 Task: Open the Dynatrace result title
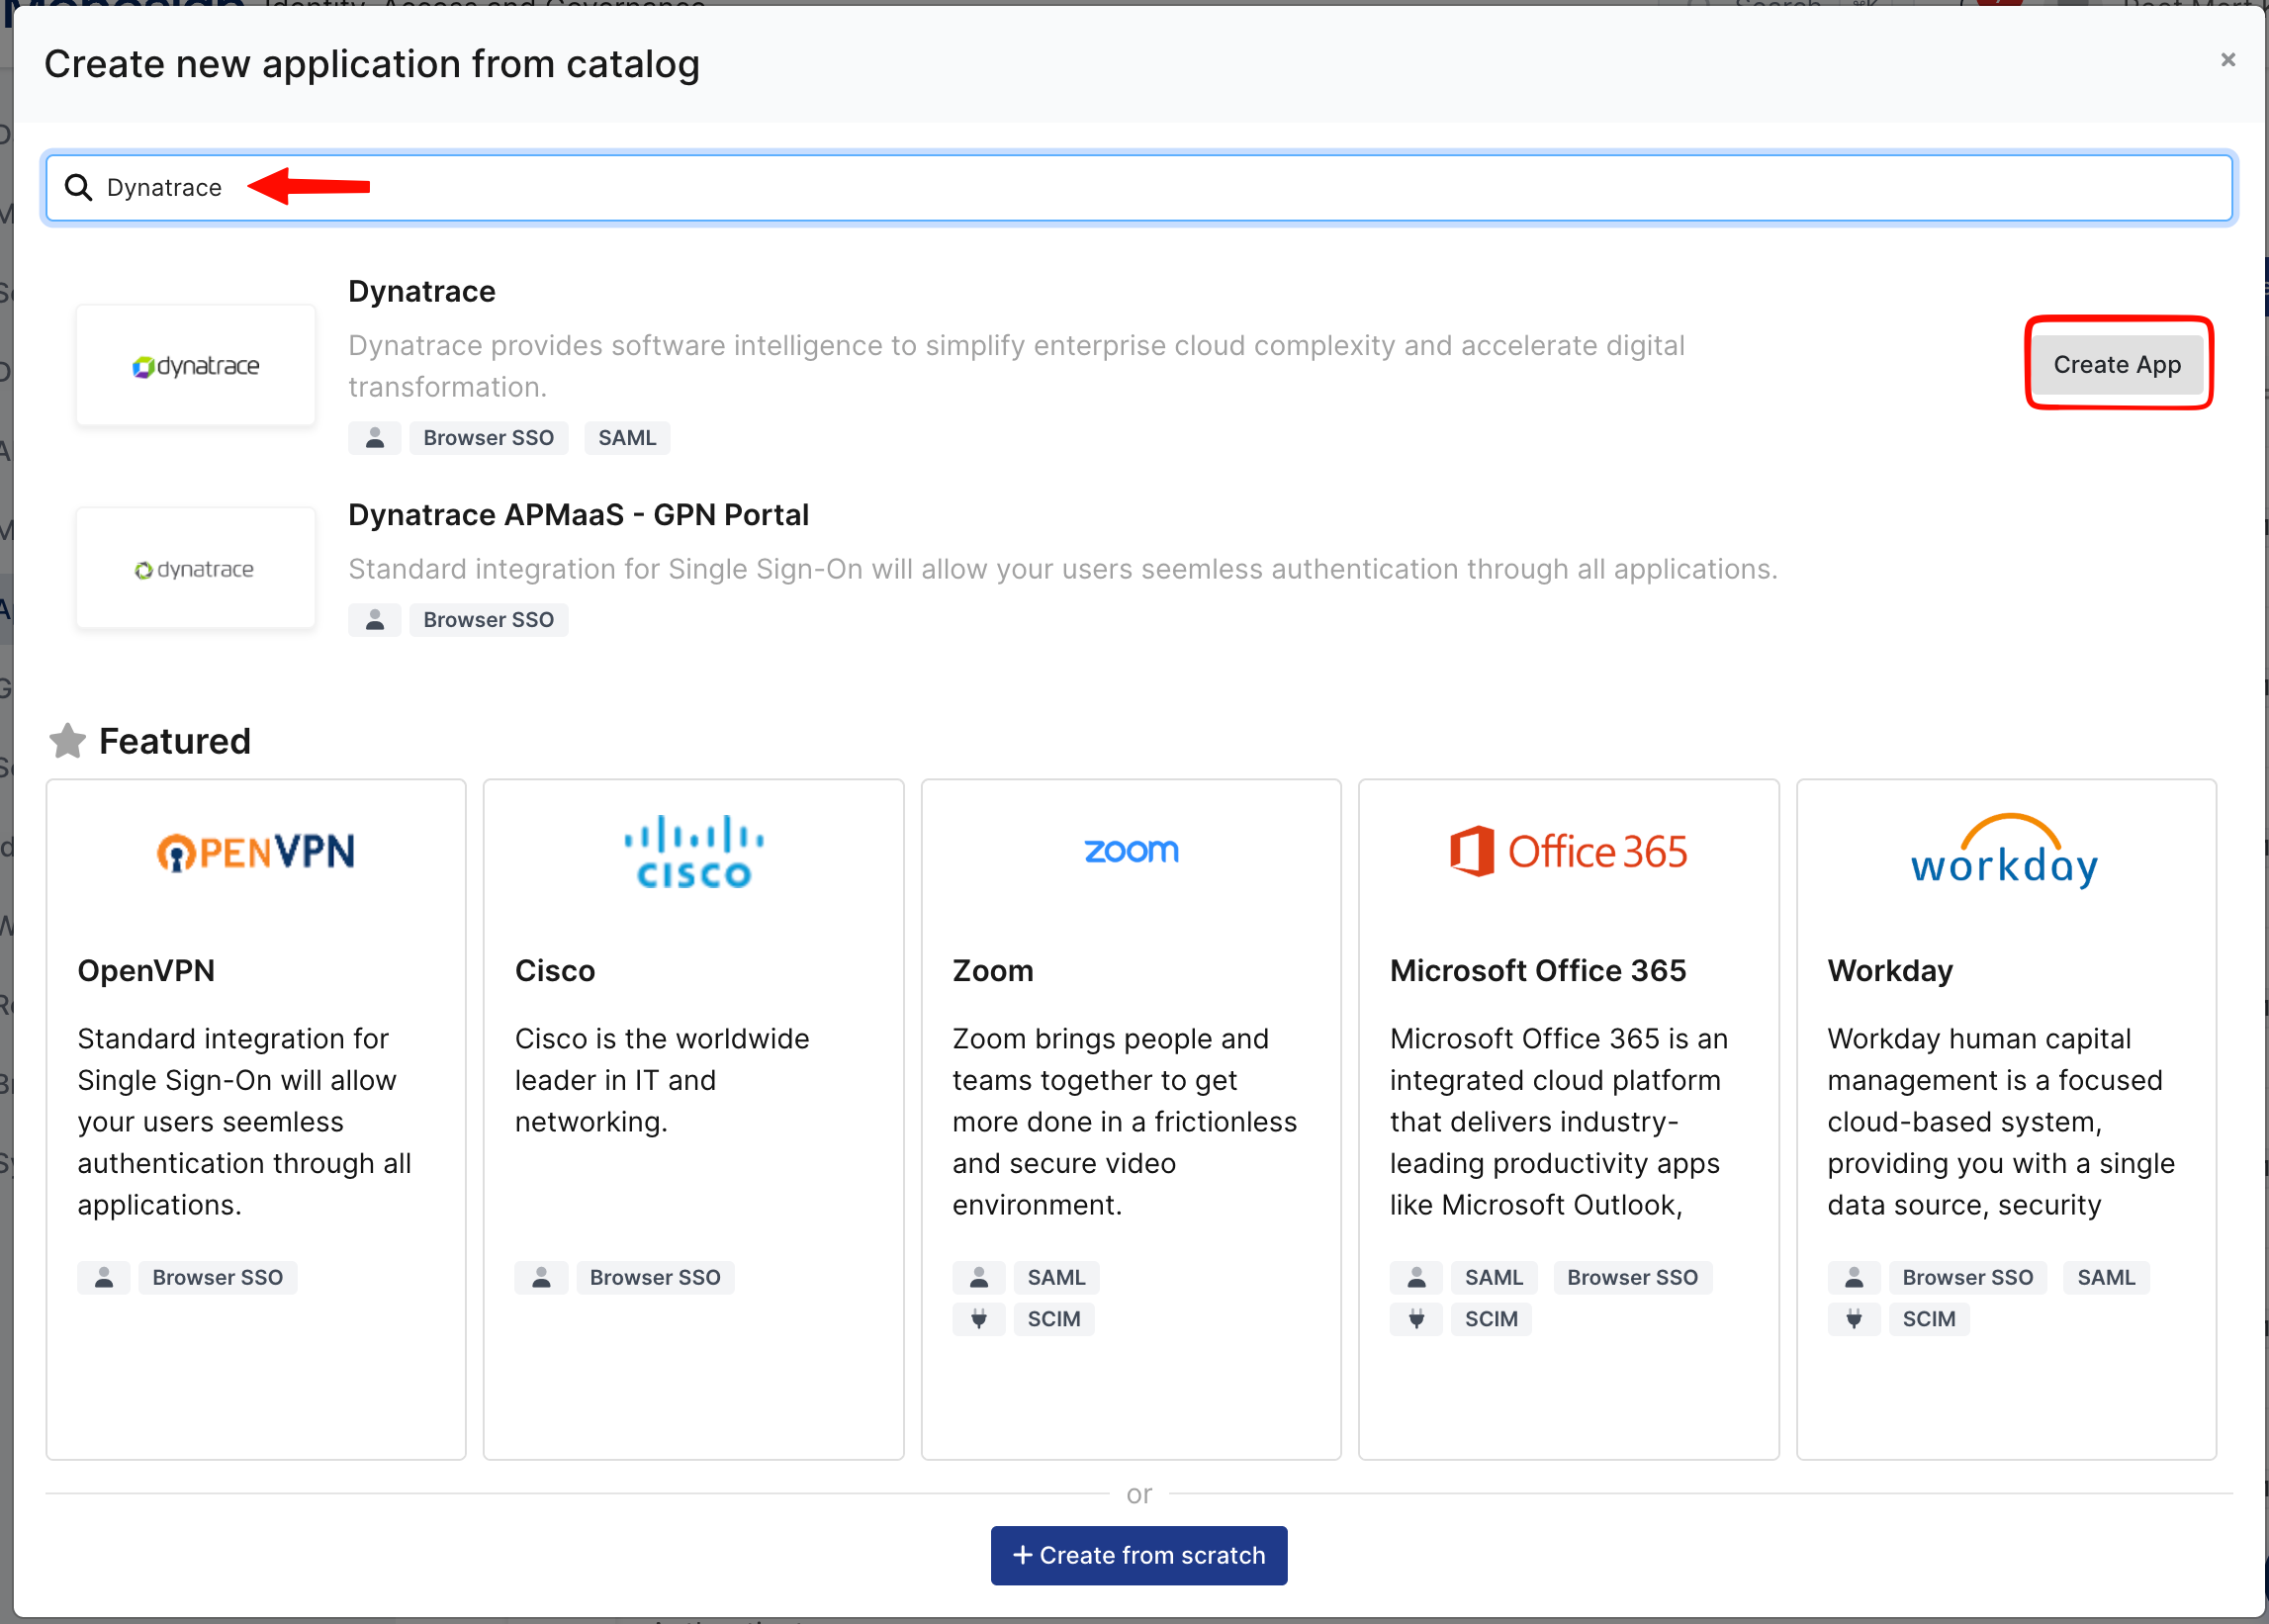coord(421,291)
